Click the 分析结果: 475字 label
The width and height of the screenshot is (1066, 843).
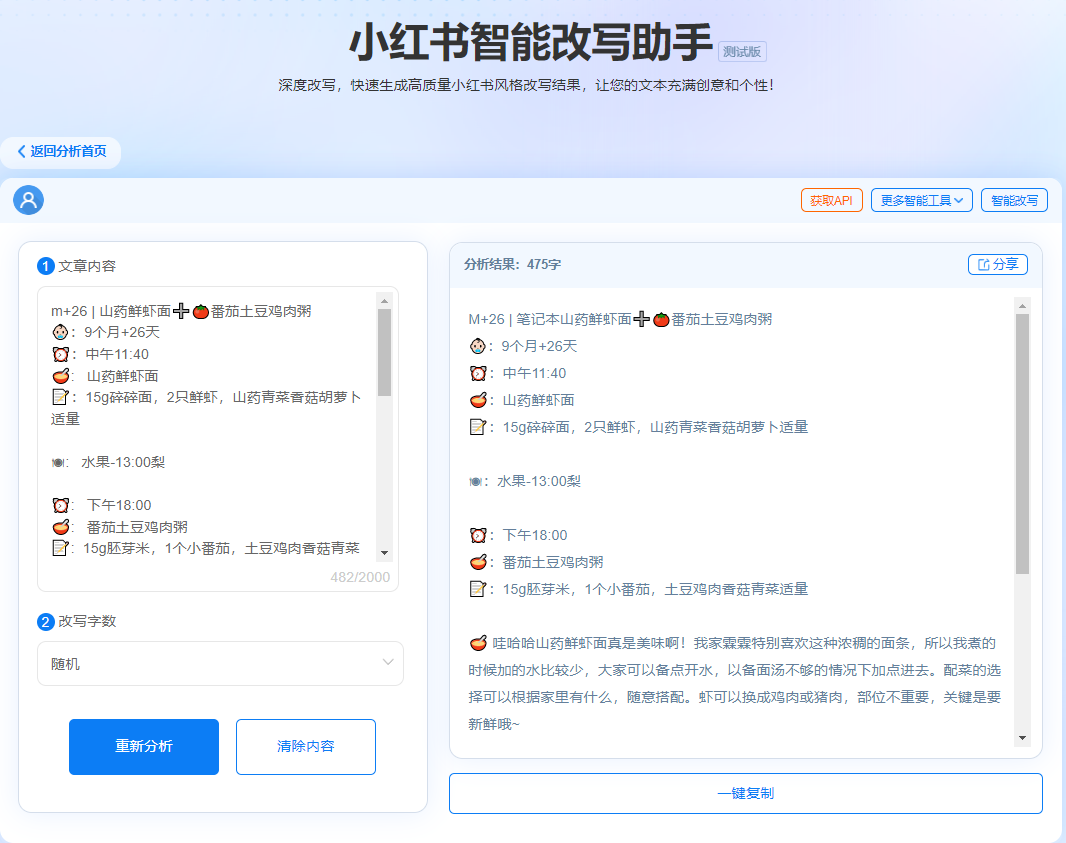513,264
